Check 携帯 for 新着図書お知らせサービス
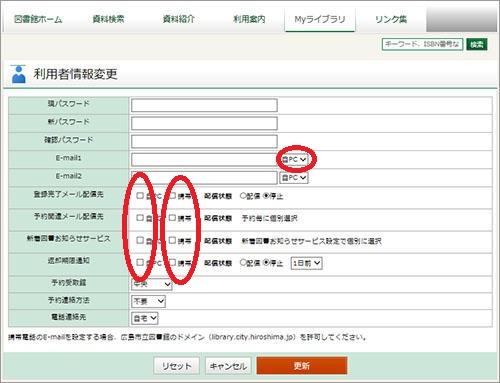This screenshot has height=383, width=500. coord(172,240)
